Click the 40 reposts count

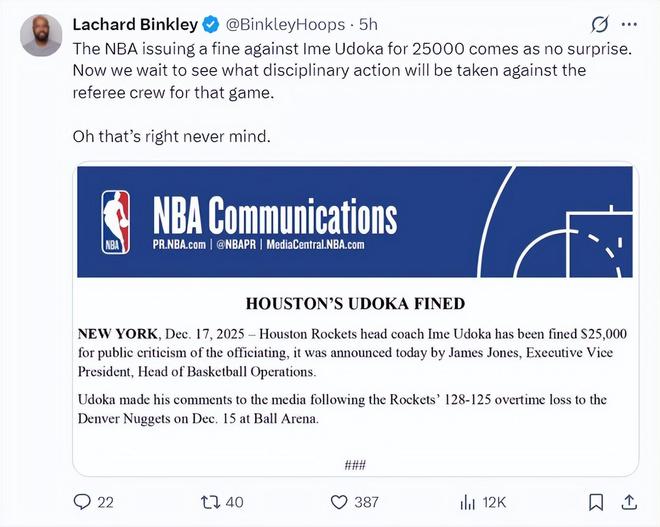pyautogui.click(x=235, y=502)
